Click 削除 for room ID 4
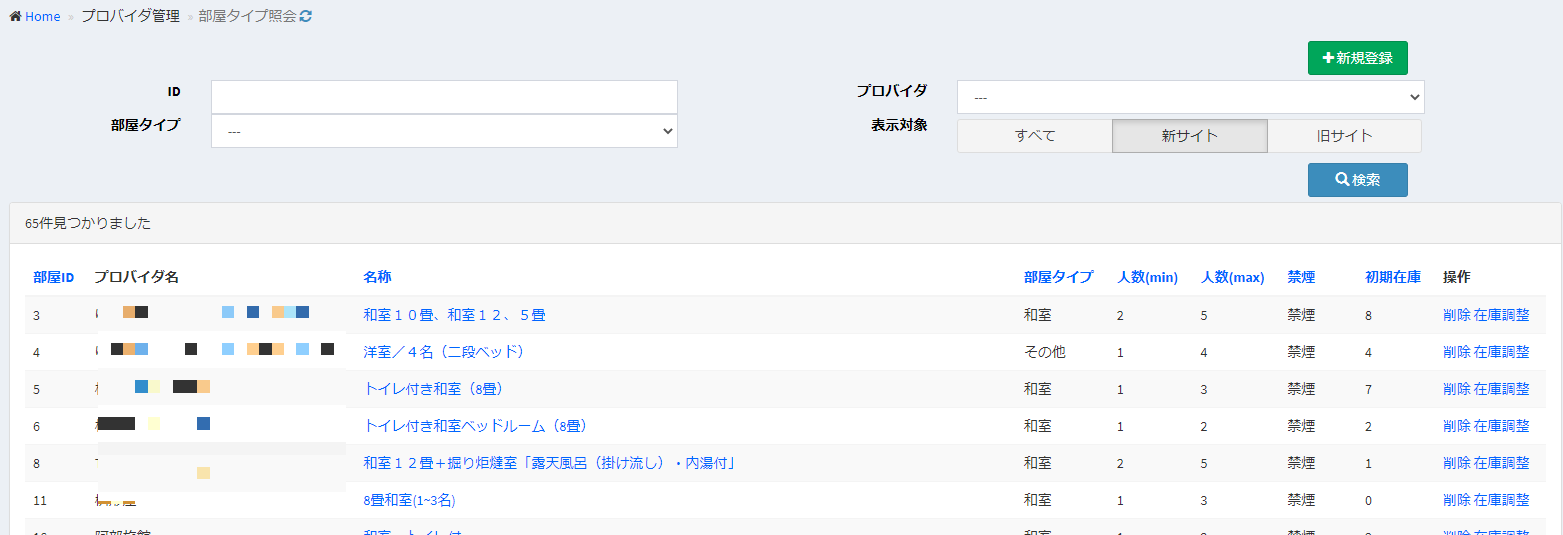Image resolution: width=1563 pixels, height=535 pixels. tap(1457, 352)
